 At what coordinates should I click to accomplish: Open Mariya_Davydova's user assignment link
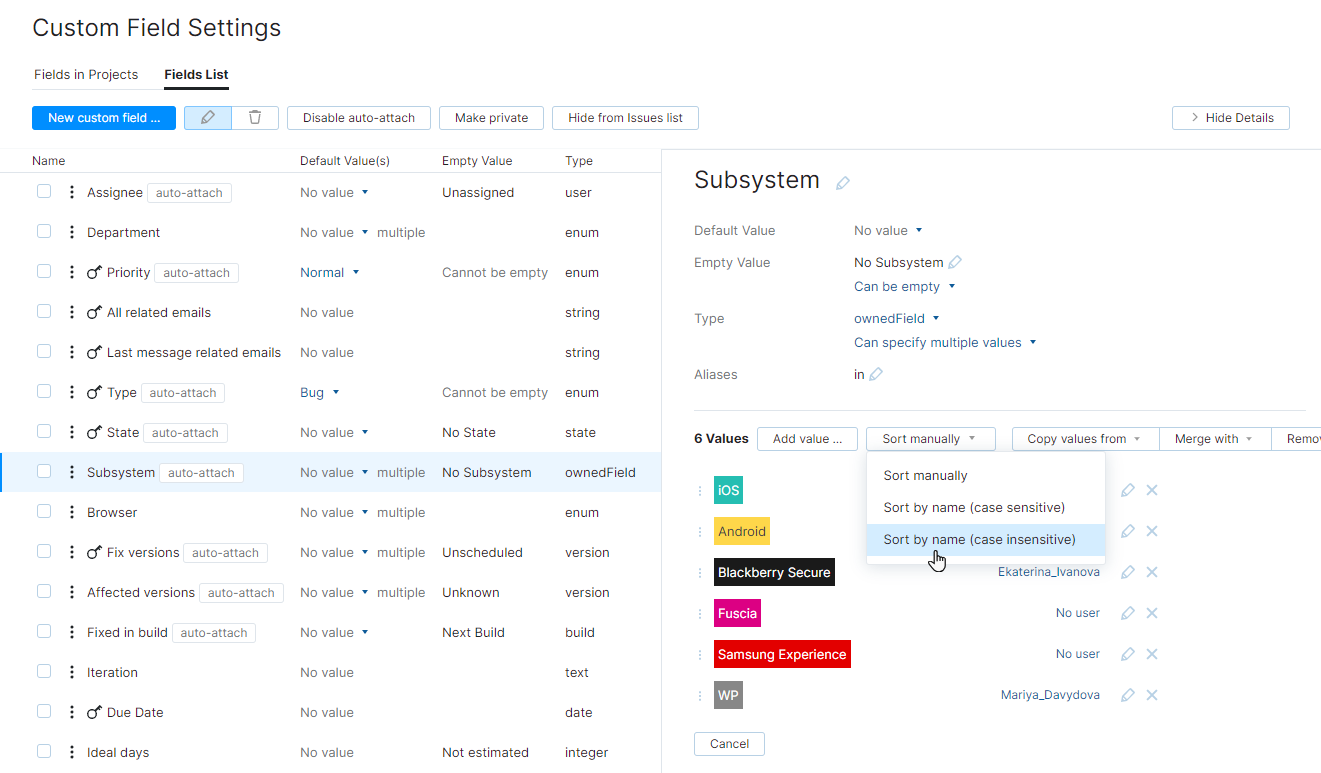1050,694
